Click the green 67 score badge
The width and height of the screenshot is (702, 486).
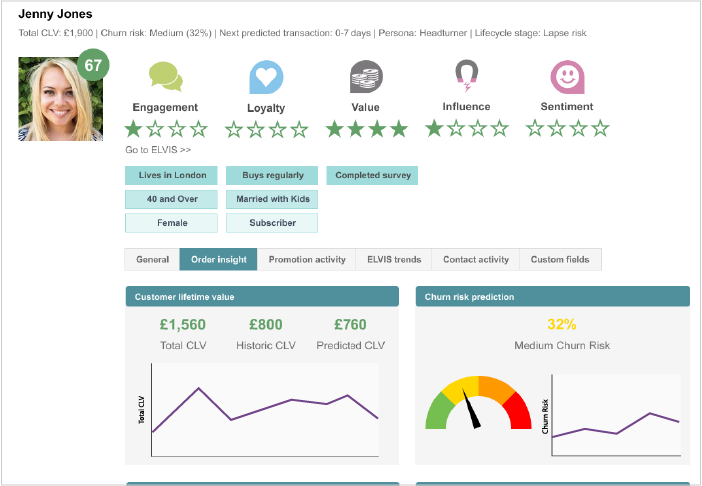click(x=93, y=67)
